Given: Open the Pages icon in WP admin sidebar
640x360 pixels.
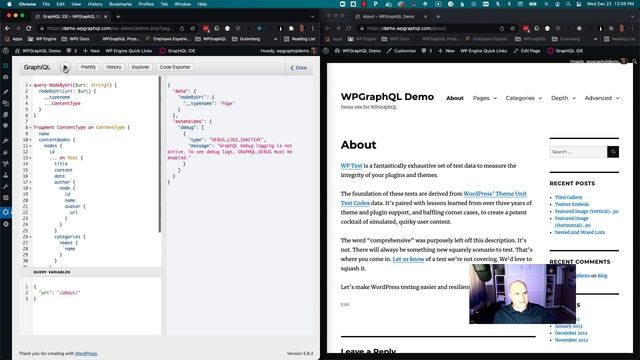Looking at the screenshot, I should (x=6, y=115).
